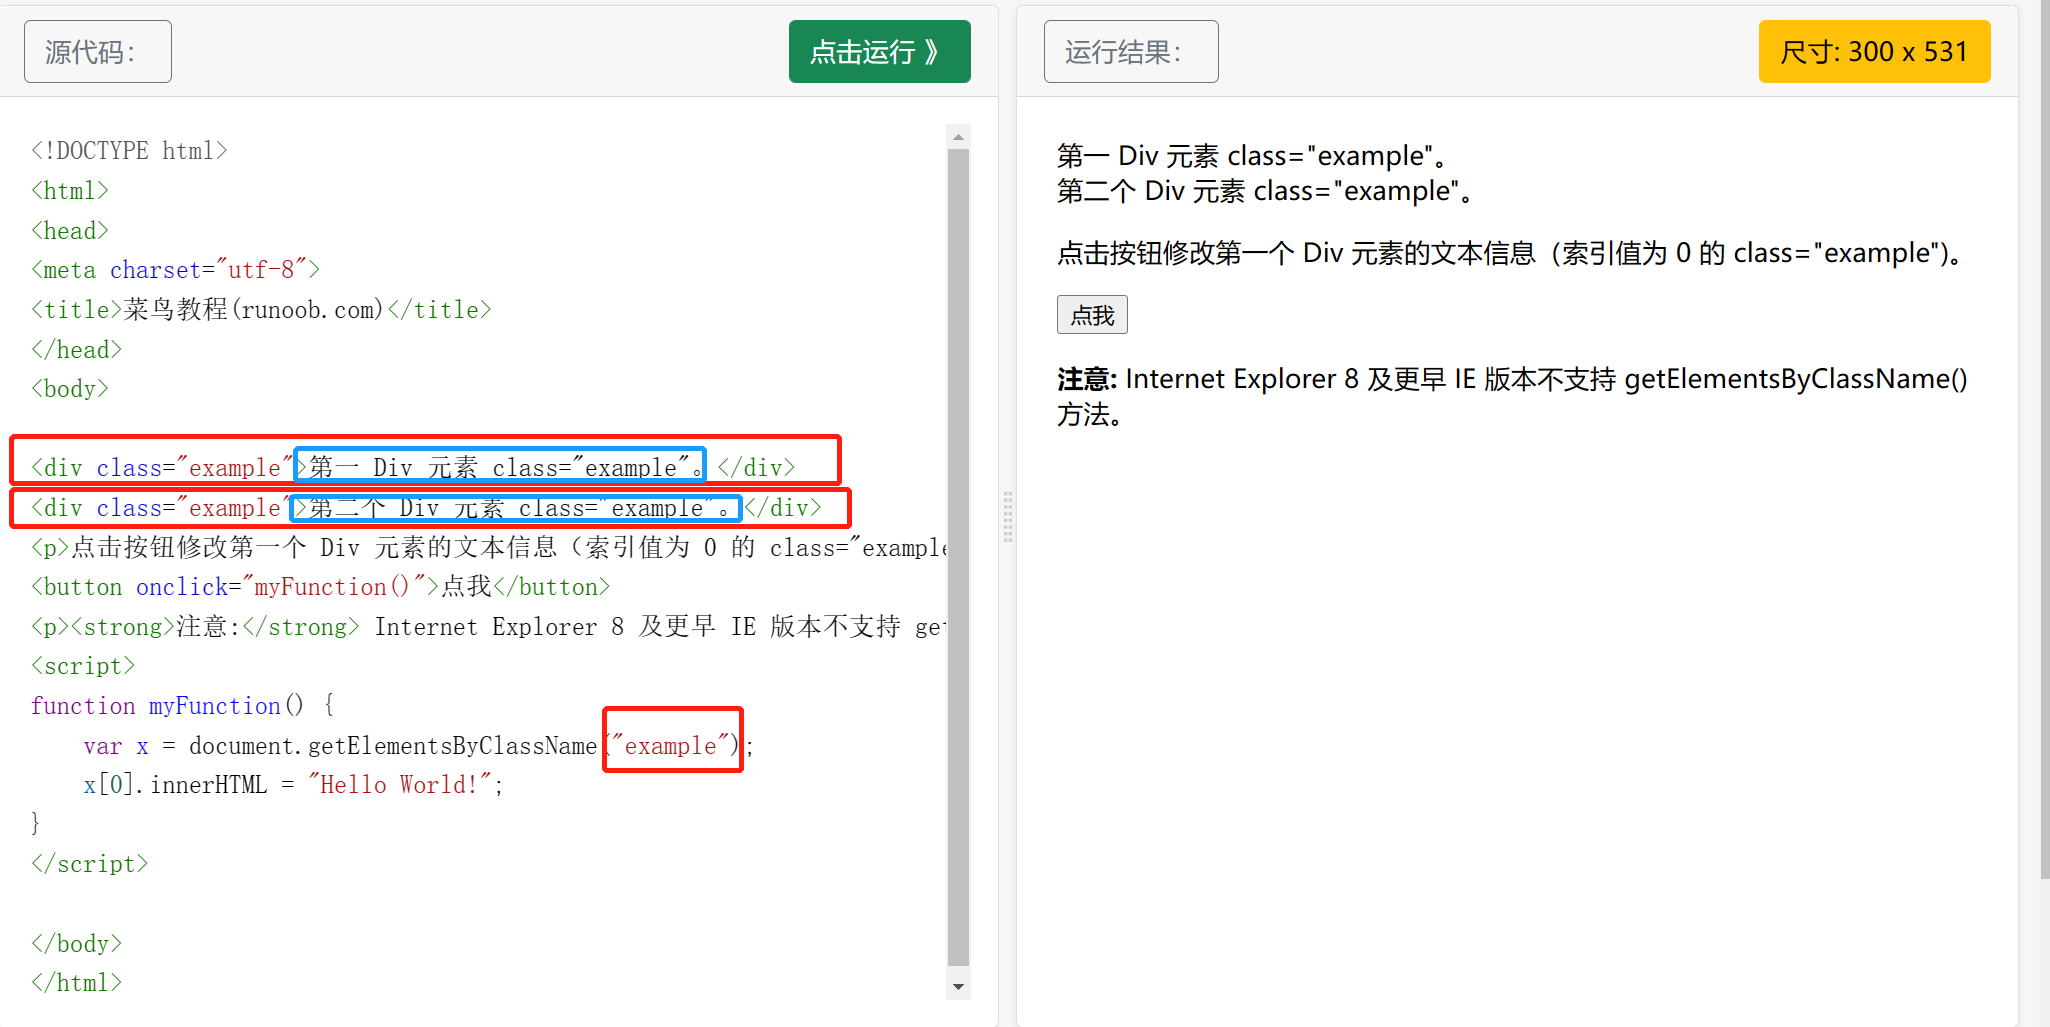This screenshot has height=1027, width=2050.
Task: Click the code editor vertical scrollbar thumb
Action: click(x=958, y=558)
